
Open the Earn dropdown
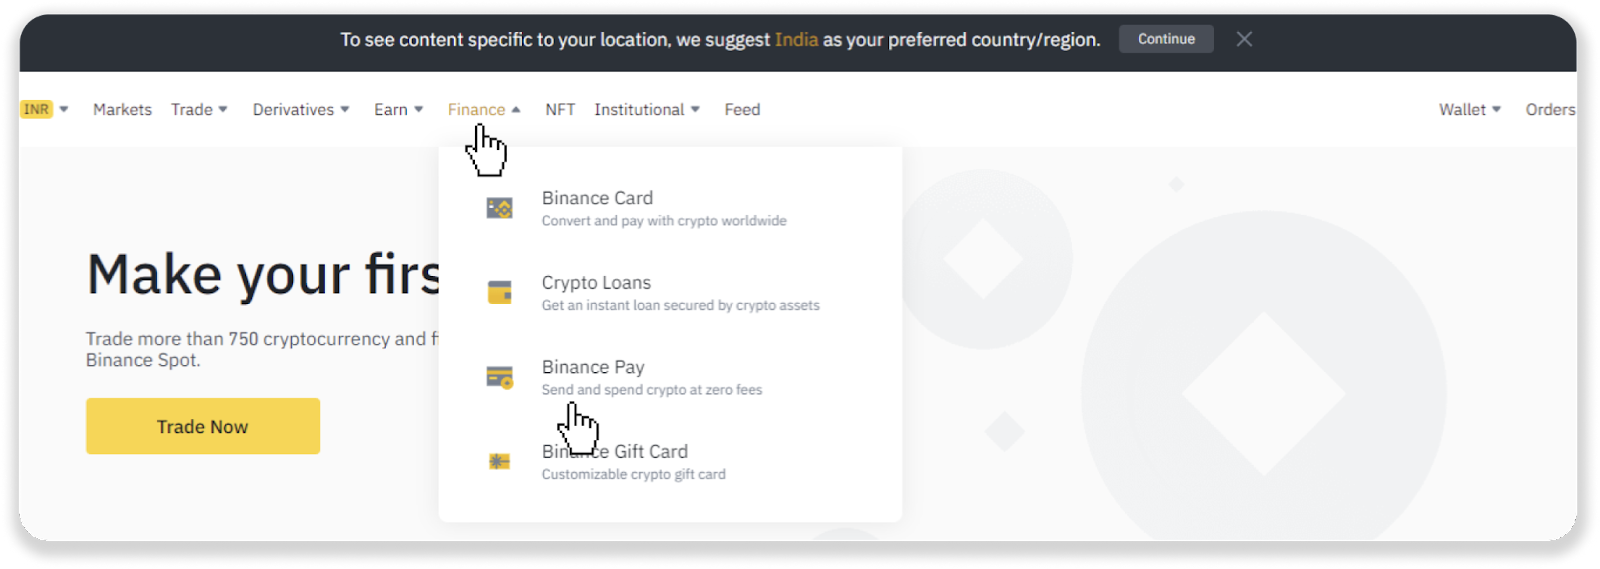[x=399, y=109]
